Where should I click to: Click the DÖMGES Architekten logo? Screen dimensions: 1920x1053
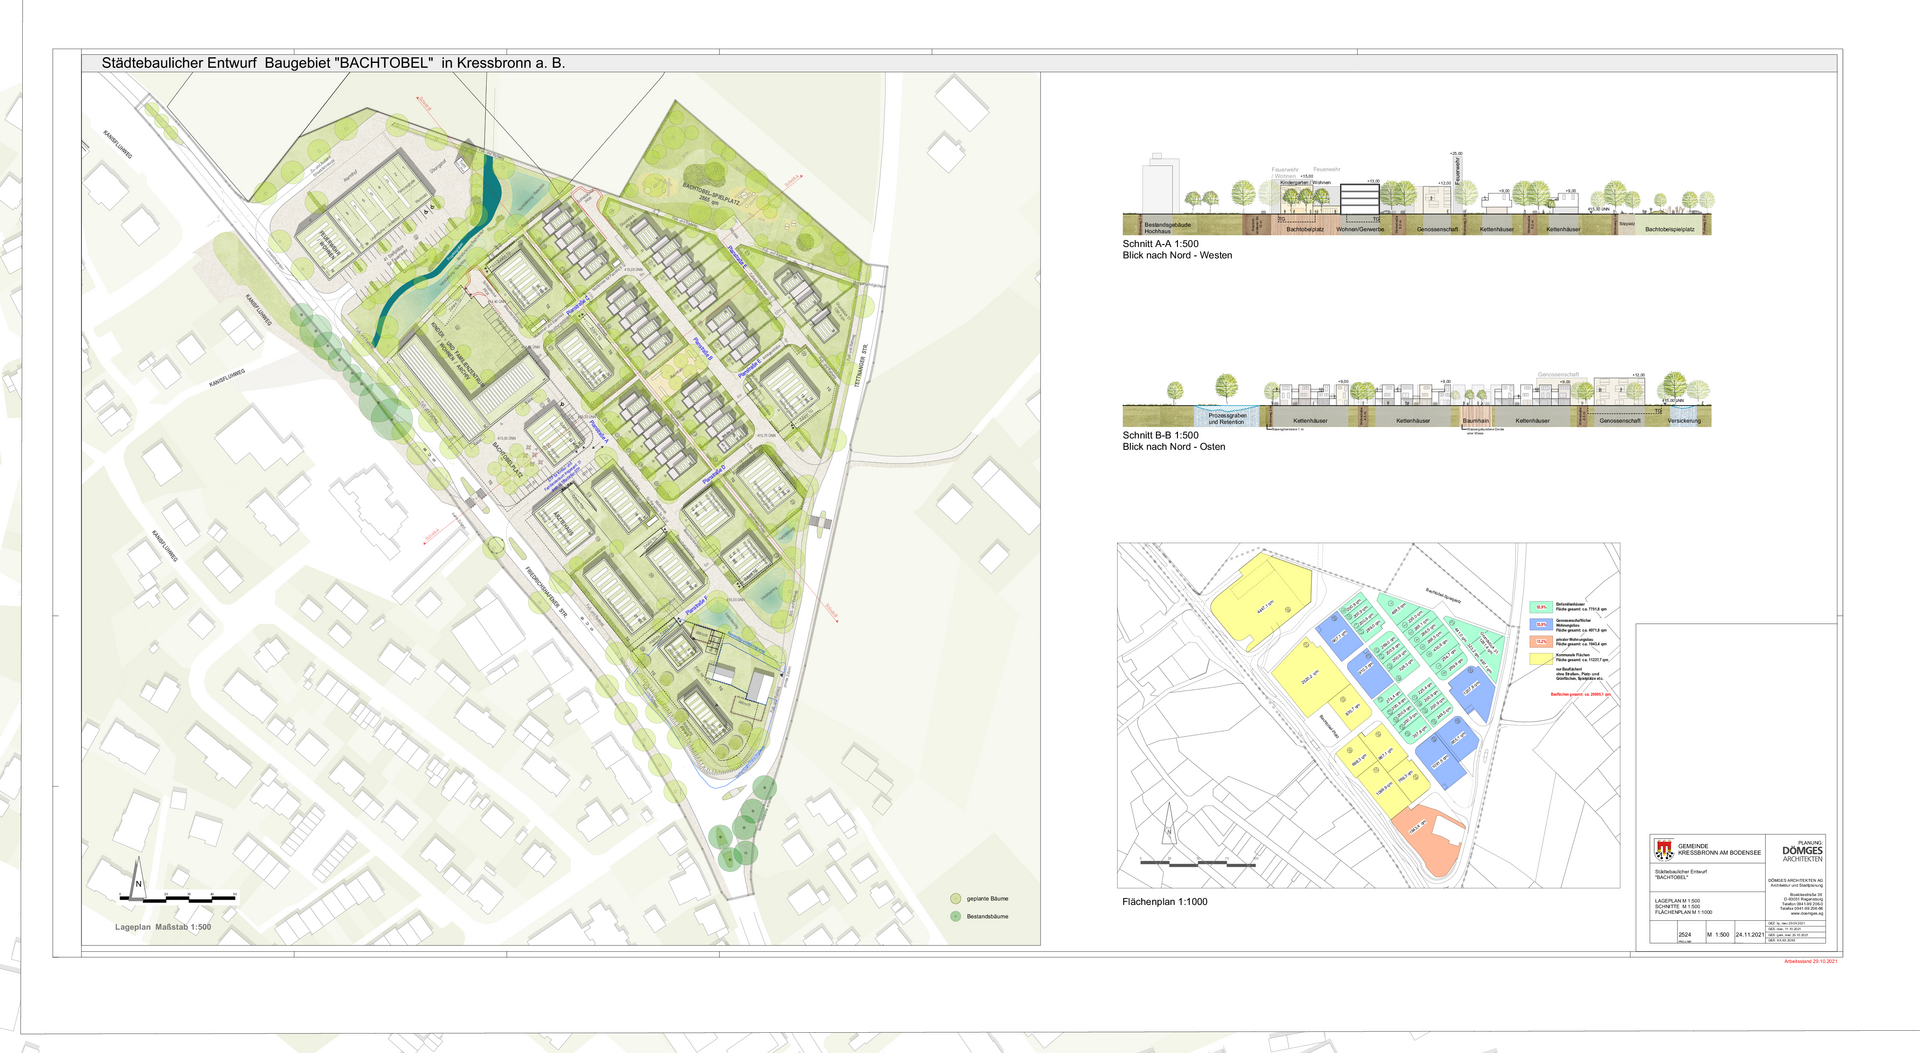1802,851
